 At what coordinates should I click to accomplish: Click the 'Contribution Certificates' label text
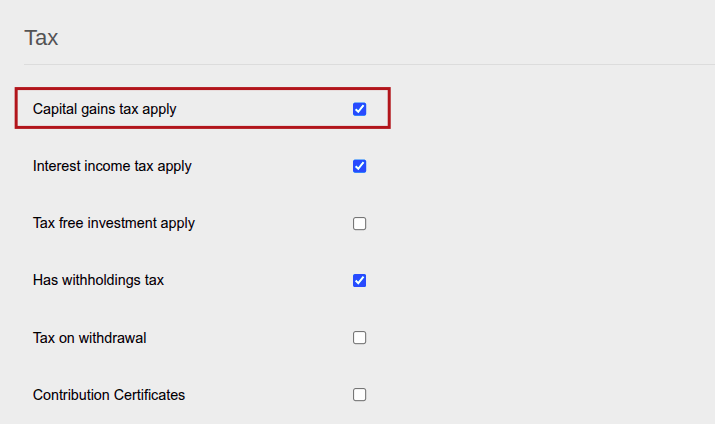click(109, 395)
